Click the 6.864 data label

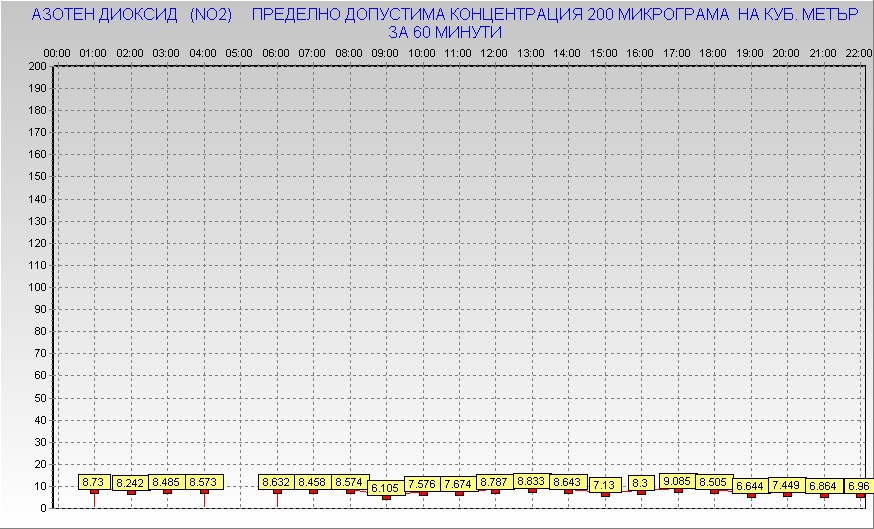click(x=824, y=486)
